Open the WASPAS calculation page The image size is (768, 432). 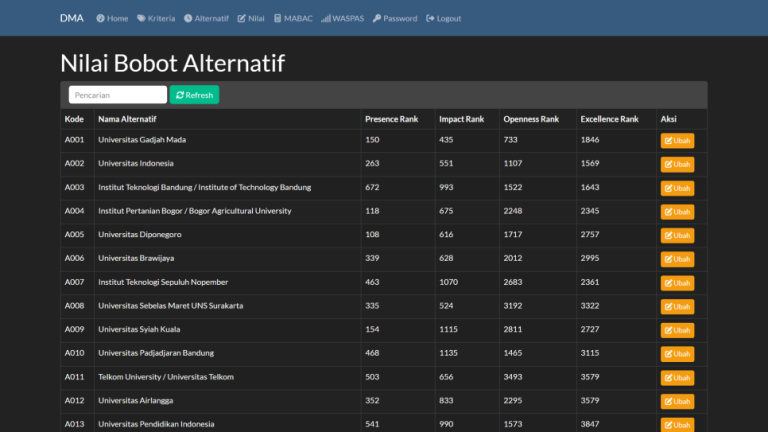coord(342,18)
